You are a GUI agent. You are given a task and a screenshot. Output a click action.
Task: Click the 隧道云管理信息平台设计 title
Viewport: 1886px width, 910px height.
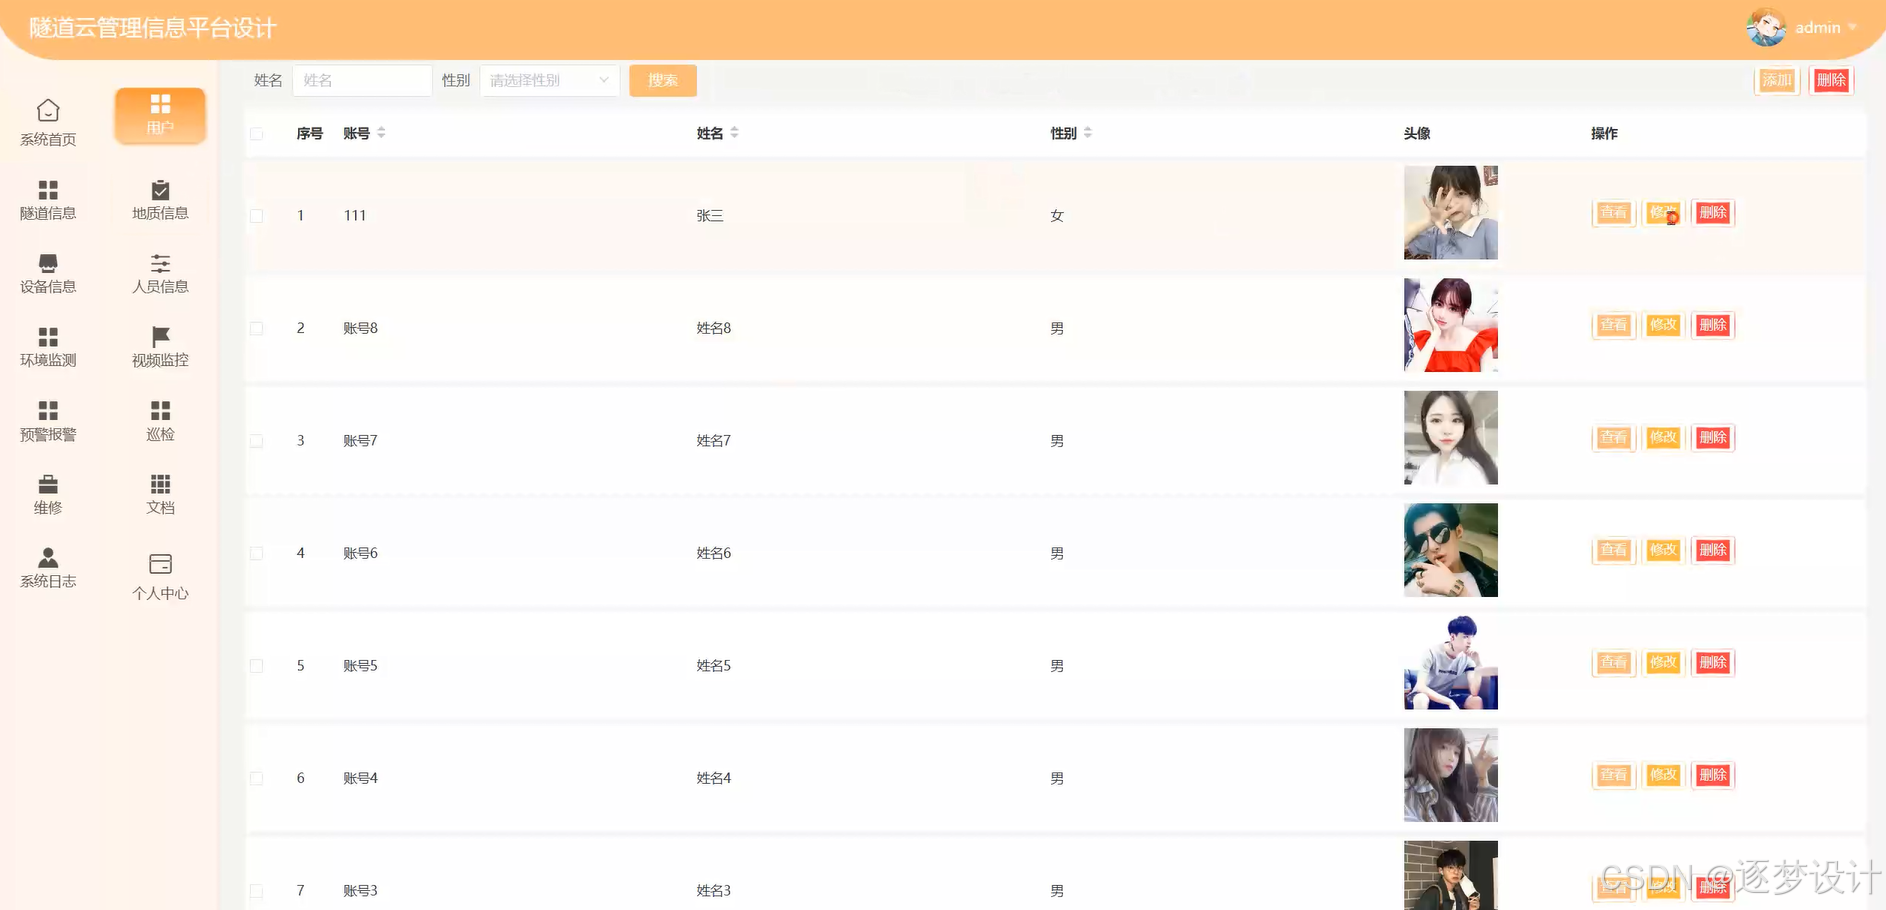pos(153,28)
